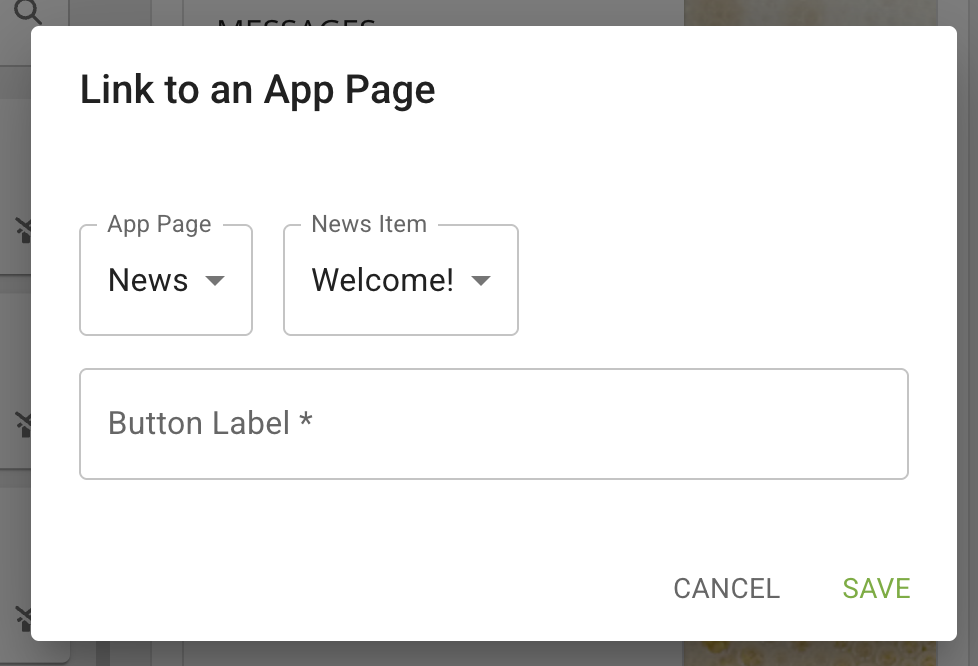Click the MESSAGES heading behind the dialog
Viewport: 978px width, 666px height.
point(297,20)
